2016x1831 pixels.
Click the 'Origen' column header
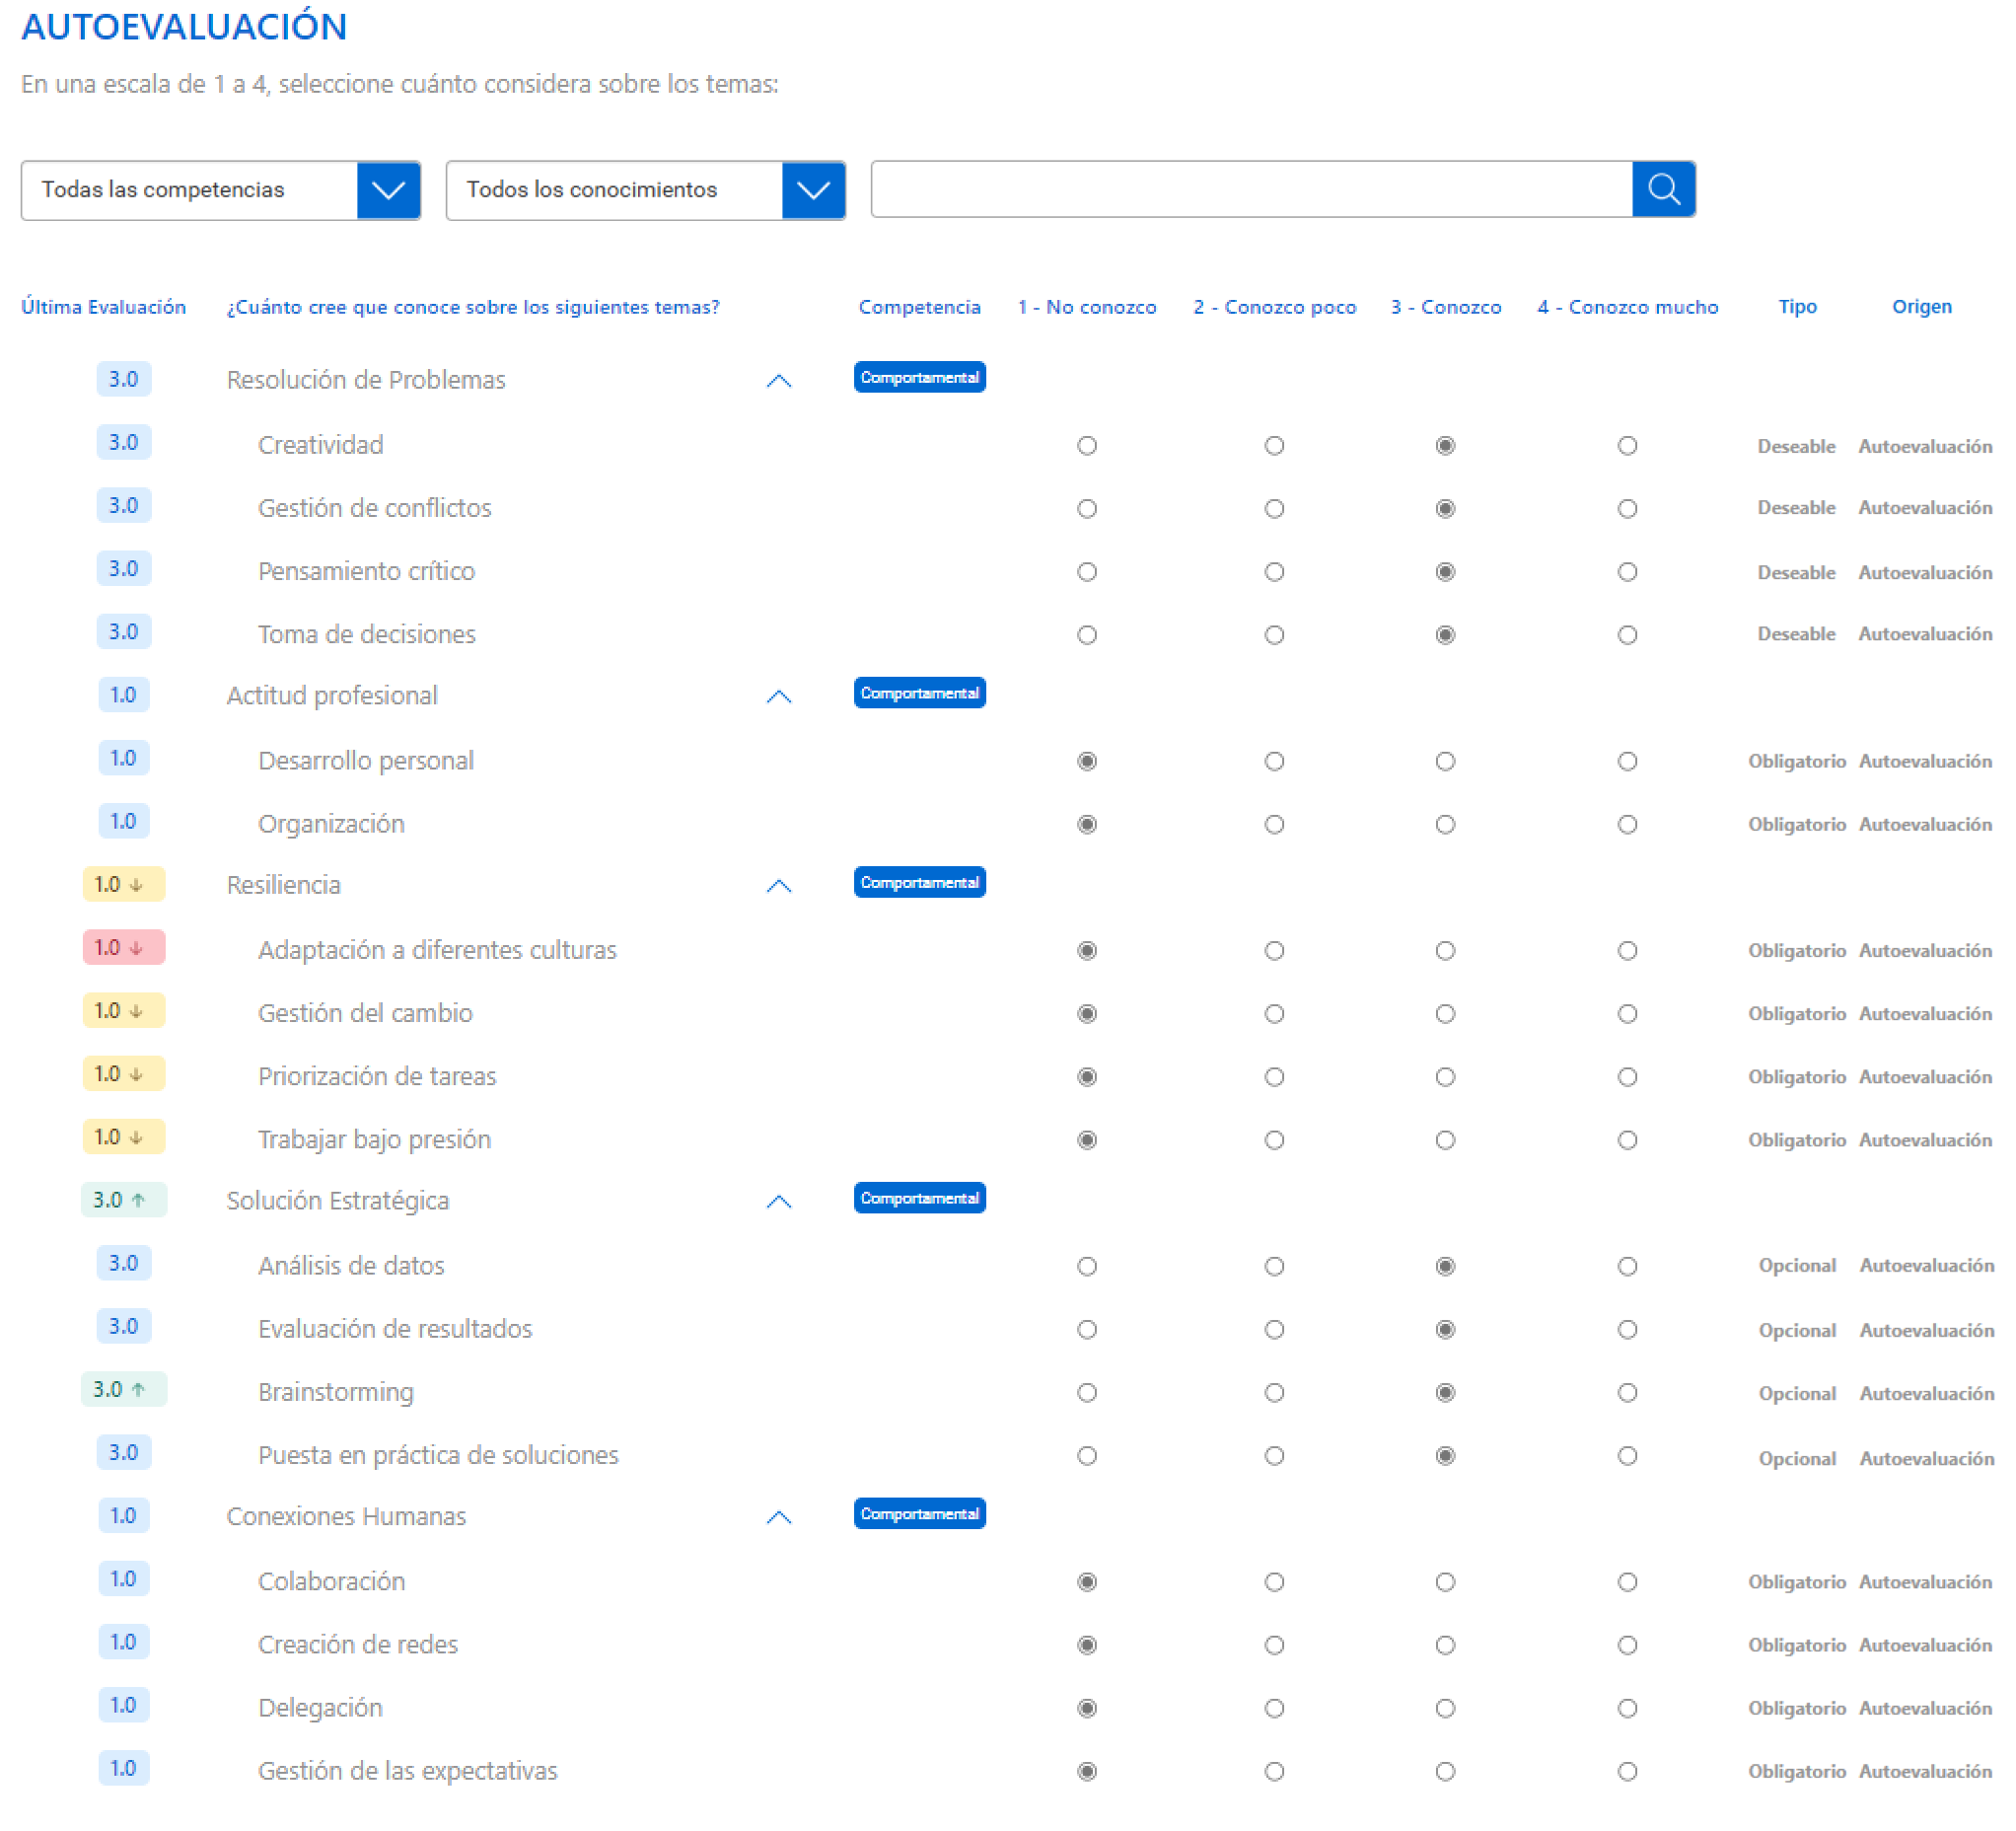tap(1921, 307)
